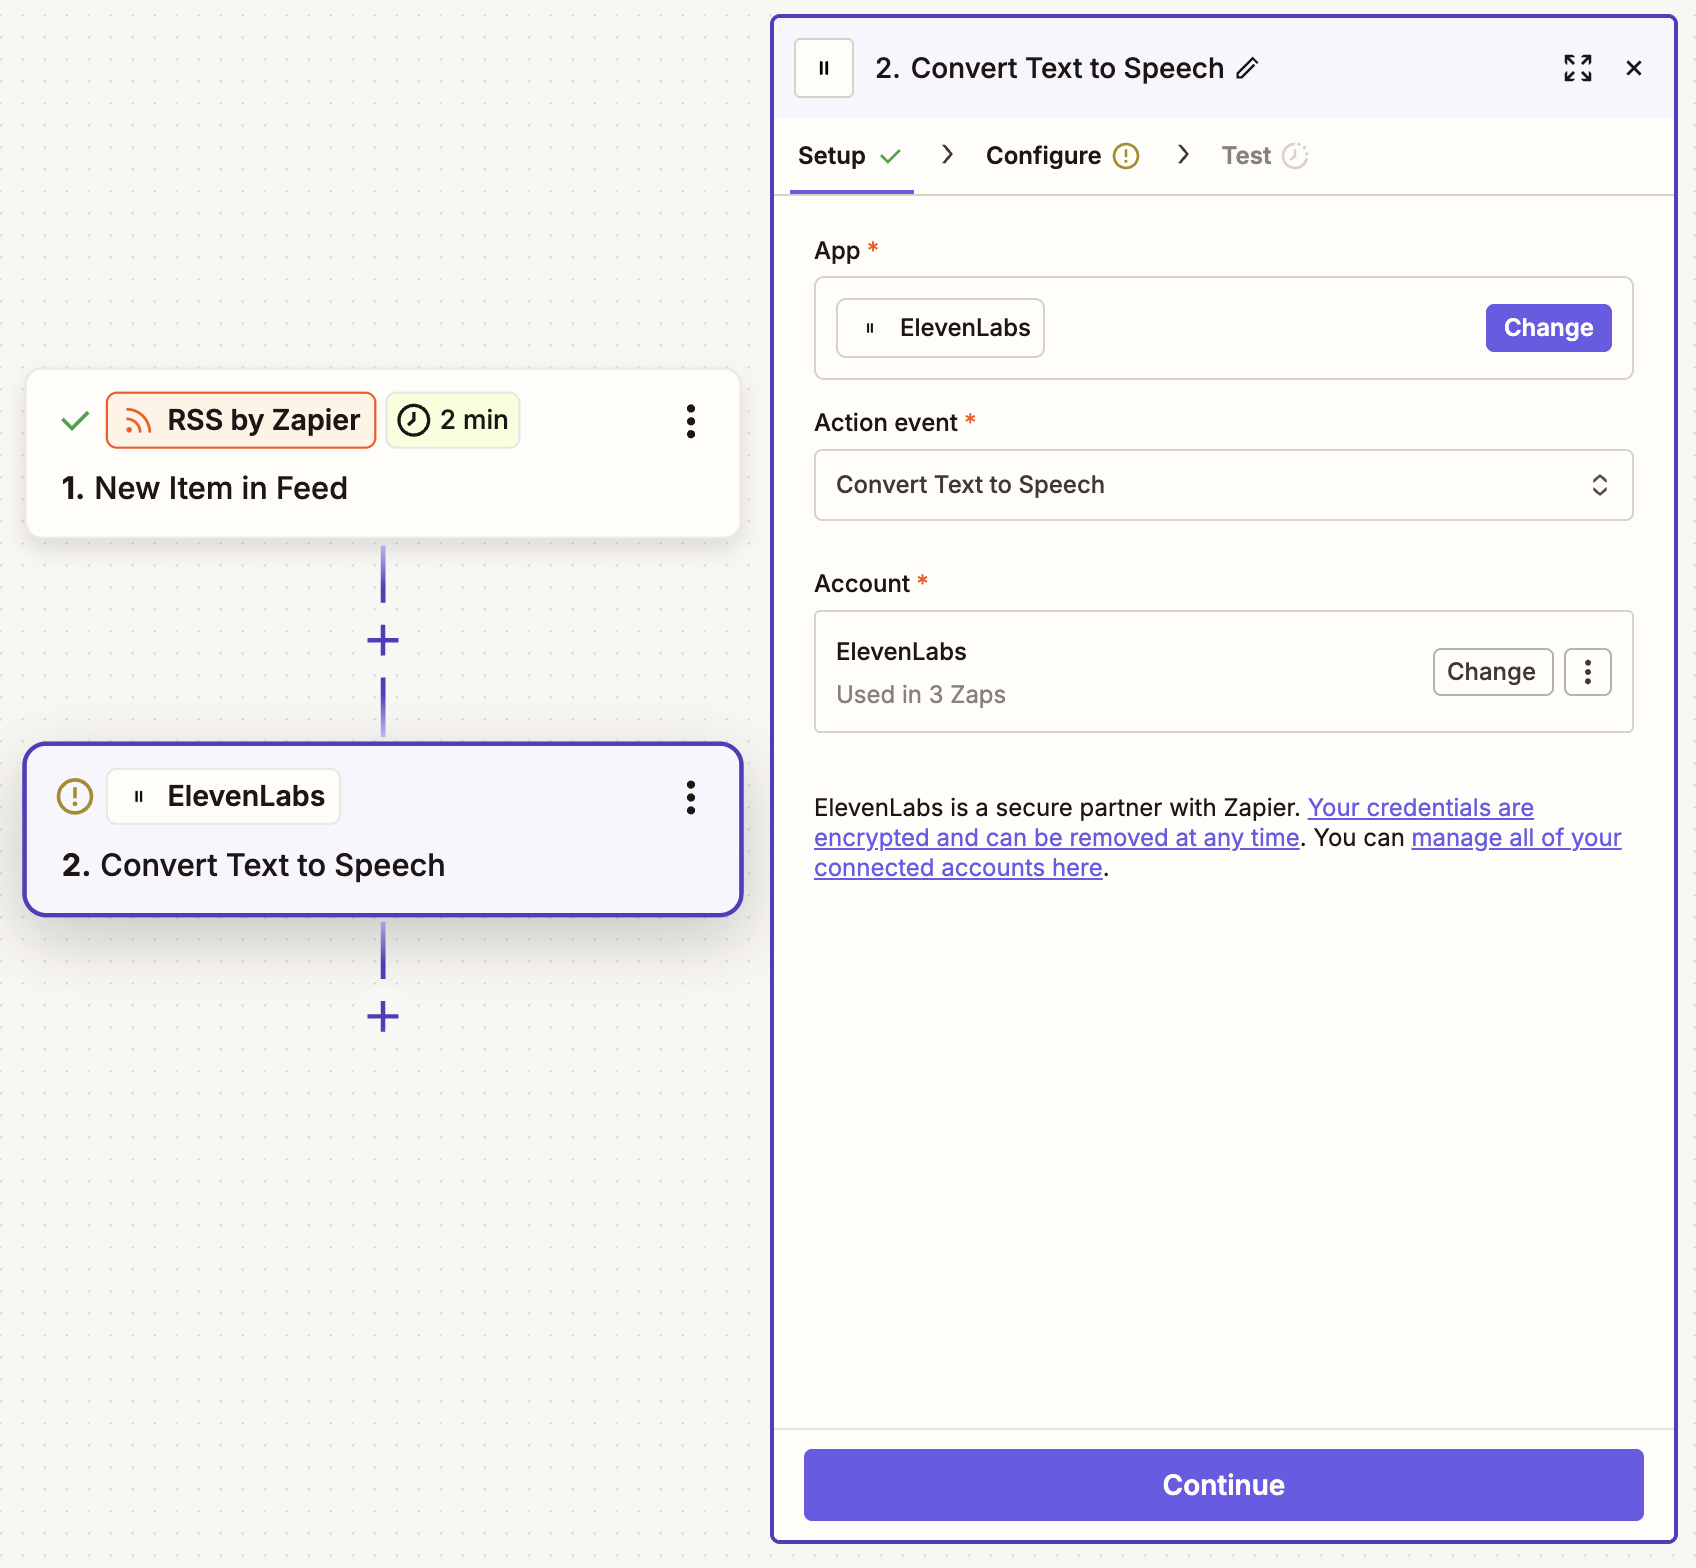The width and height of the screenshot is (1696, 1568).
Task: Click the warning icon on the Convert Text to Speech step
Action: [74, 796]
